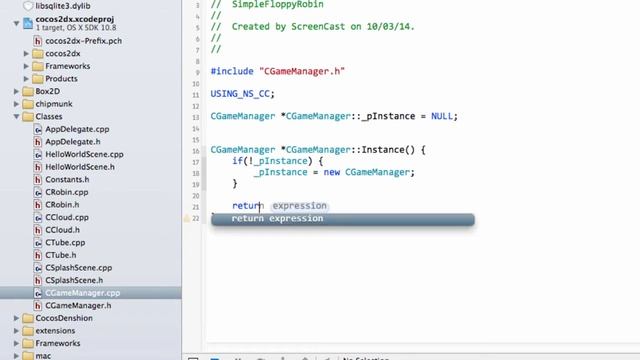
Task: Click the CTube.h header icon
Action: click(38, 255)
